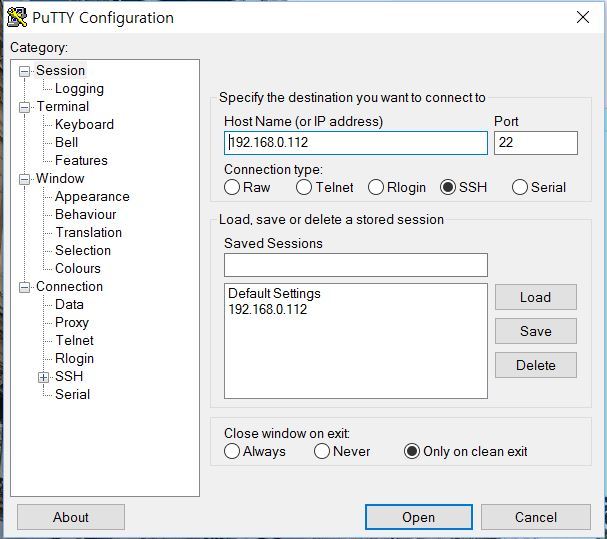The image size is (607, 539).
Task: Collapse the Window tree node
Action: 24,179
